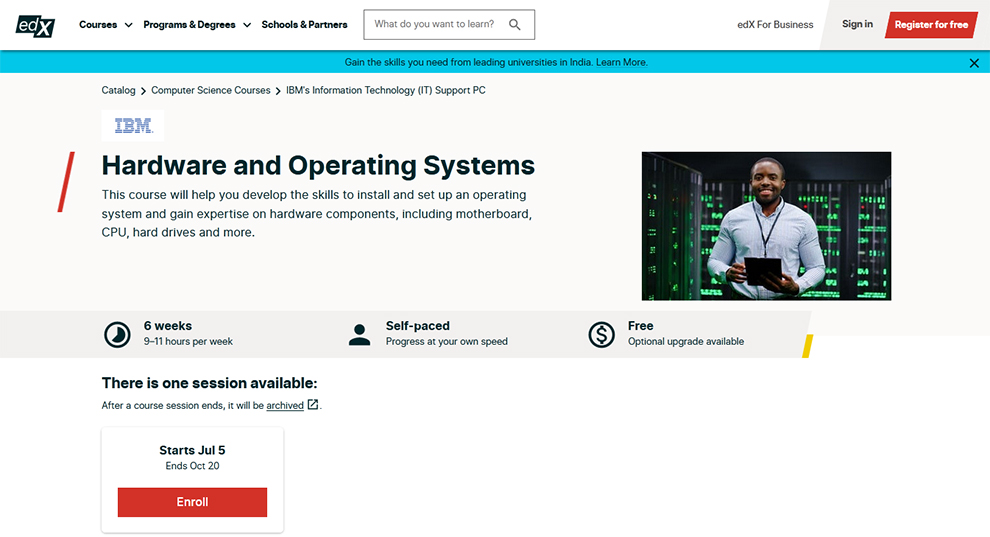Click Sign in
990x537 pixels.
pos(857,24)
